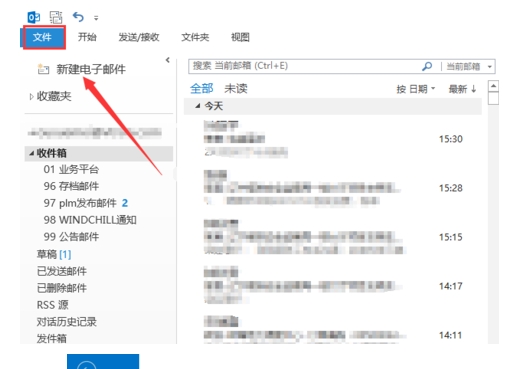Toggle the 最新 sort order
Screen dimensions: 520x369
pos(463,89)
